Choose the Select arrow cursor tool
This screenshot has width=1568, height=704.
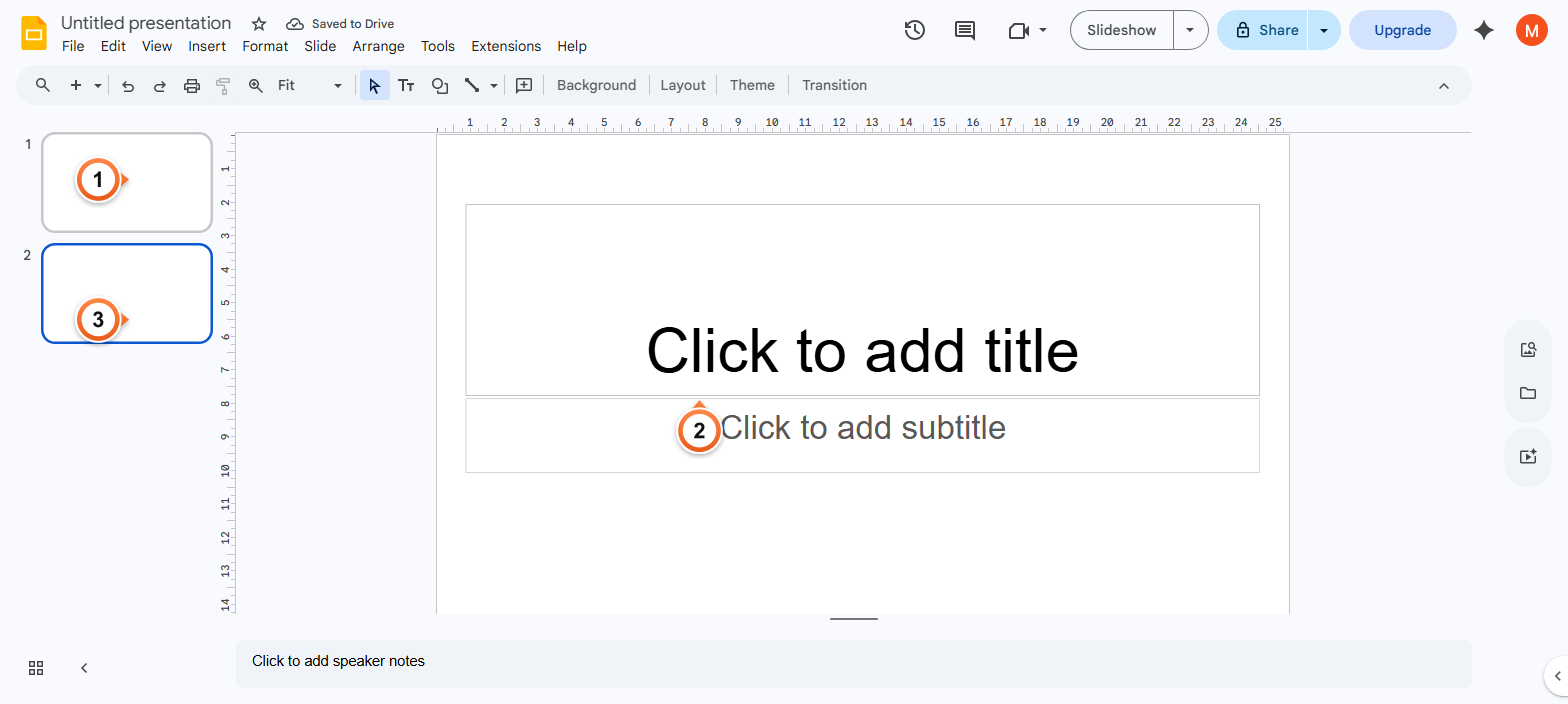click(375, 86)
